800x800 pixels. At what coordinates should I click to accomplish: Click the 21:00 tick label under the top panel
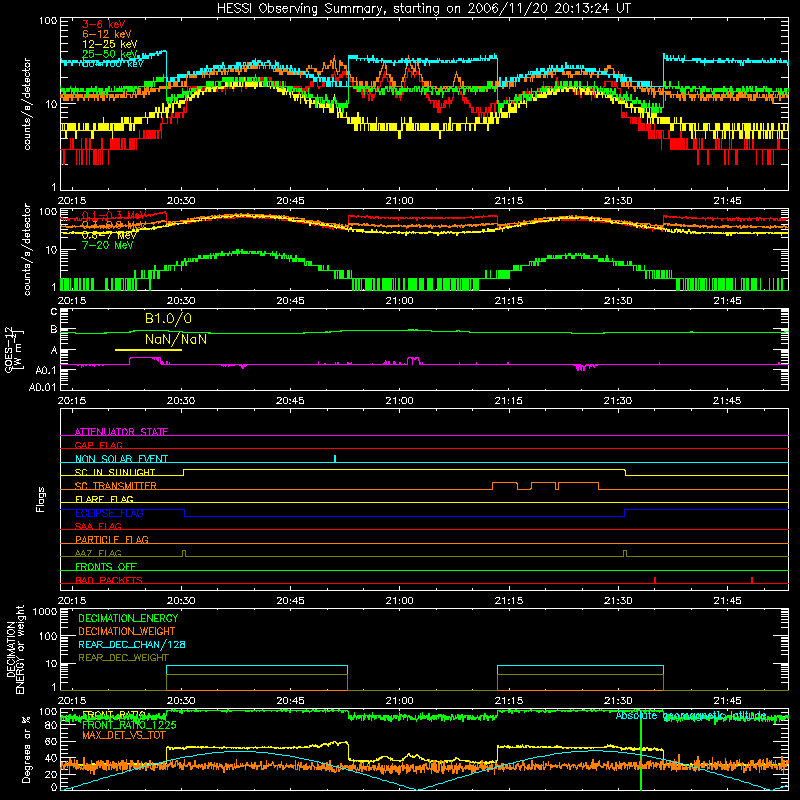pos(399,201)
